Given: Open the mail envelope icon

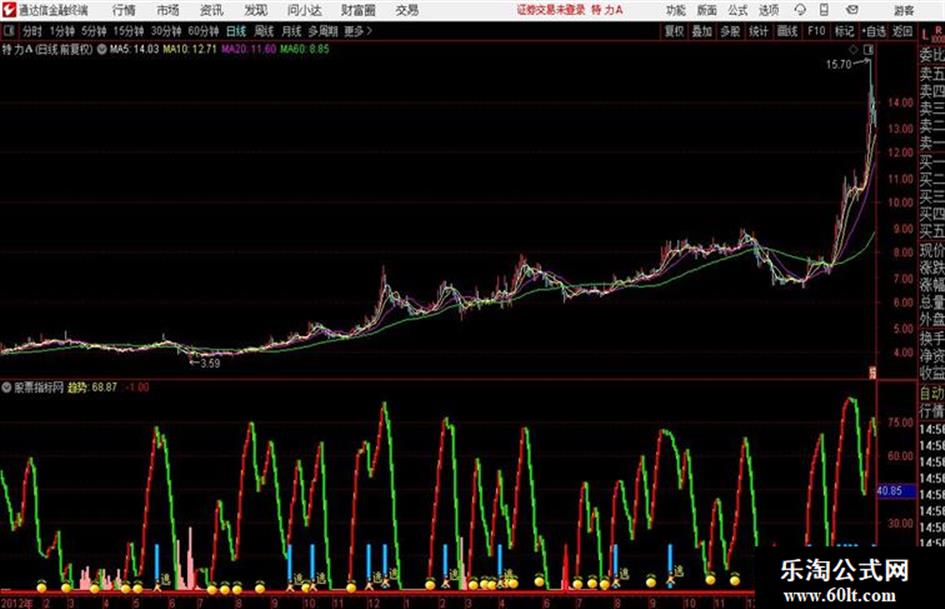Looking at the screenshot, I should [852, 10].
